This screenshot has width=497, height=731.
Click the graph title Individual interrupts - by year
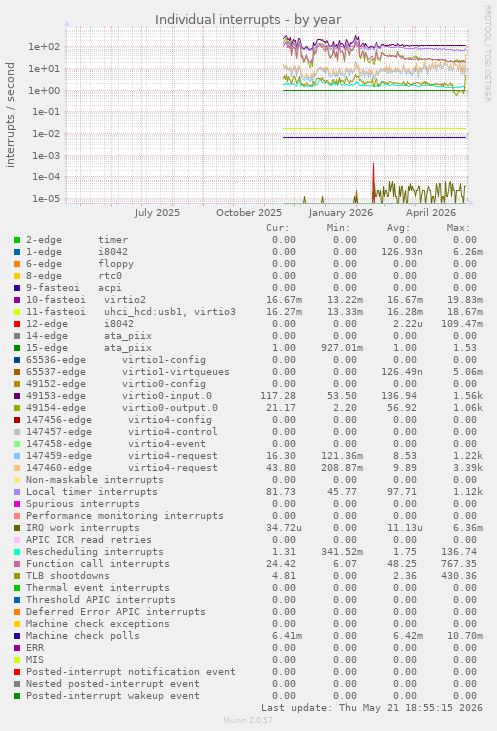pos(248,20)
